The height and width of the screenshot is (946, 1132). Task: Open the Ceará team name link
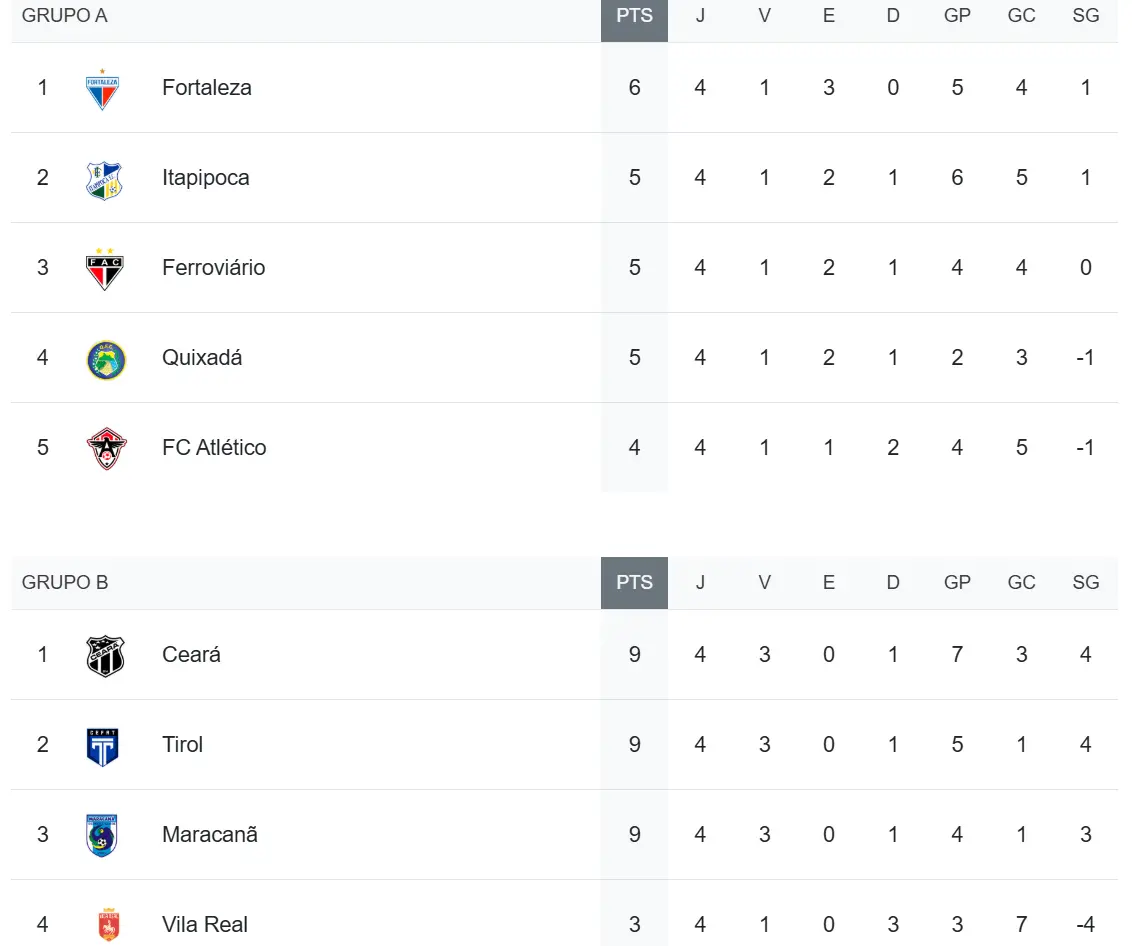[191, 655]
